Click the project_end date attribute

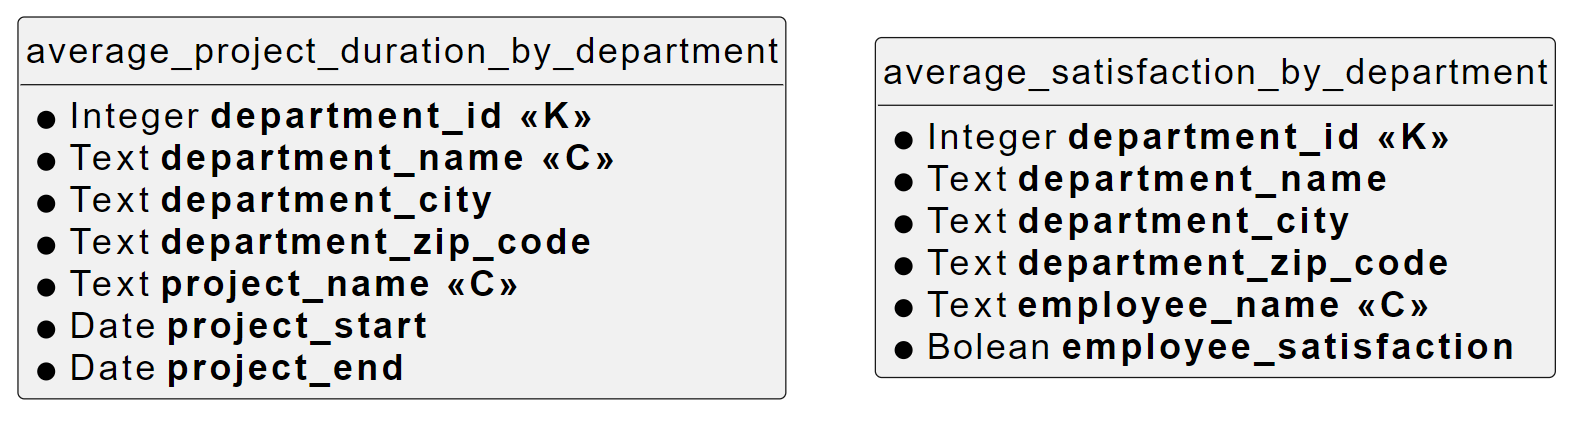click(x=285, y=368)
